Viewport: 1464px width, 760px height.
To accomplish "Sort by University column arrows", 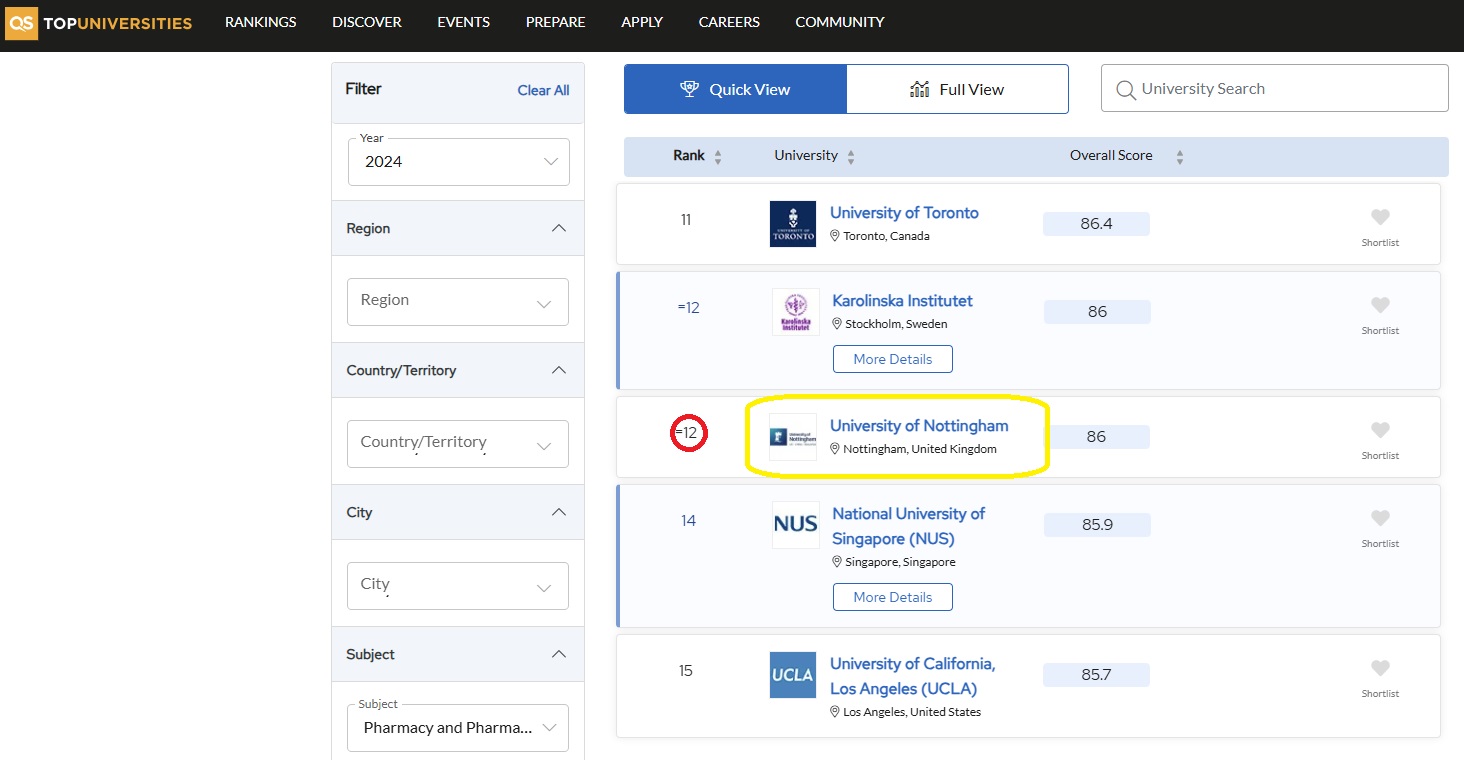I will pyautogui.click(x=851, y=157).
